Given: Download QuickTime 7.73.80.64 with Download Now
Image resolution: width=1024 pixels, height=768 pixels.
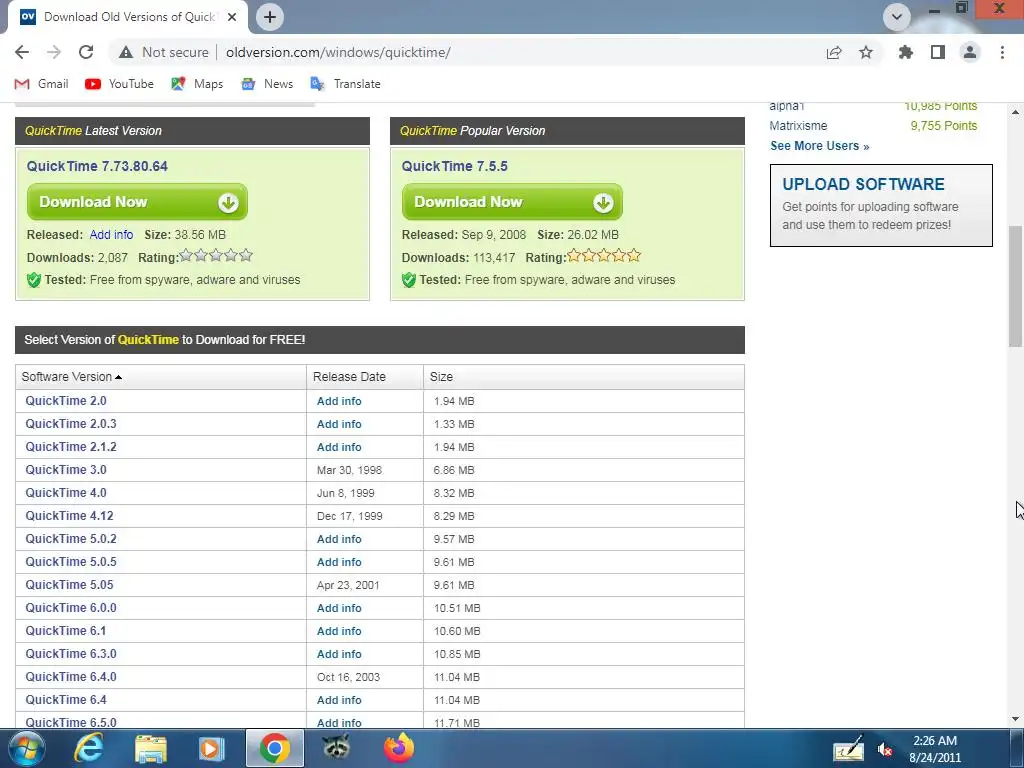Looking at the screenshot, I should coord(137,202).
